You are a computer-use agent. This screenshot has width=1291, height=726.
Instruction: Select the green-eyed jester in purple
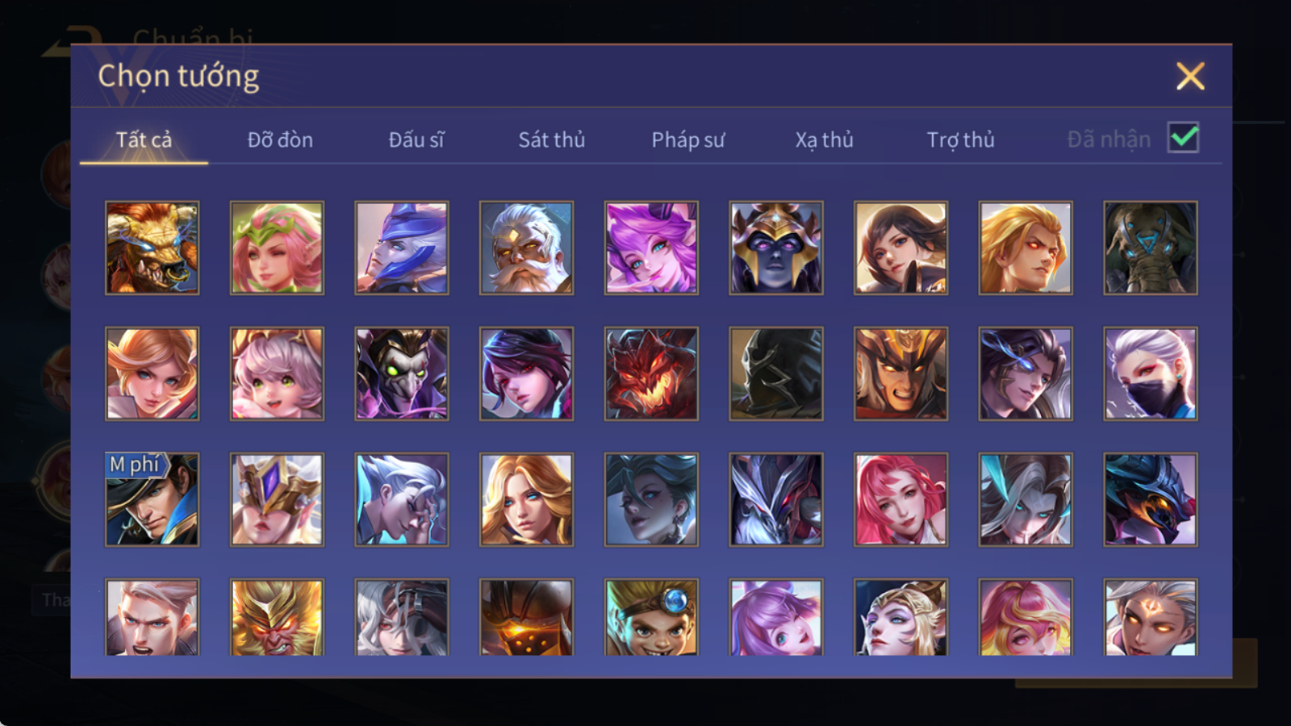click(401, 374)
